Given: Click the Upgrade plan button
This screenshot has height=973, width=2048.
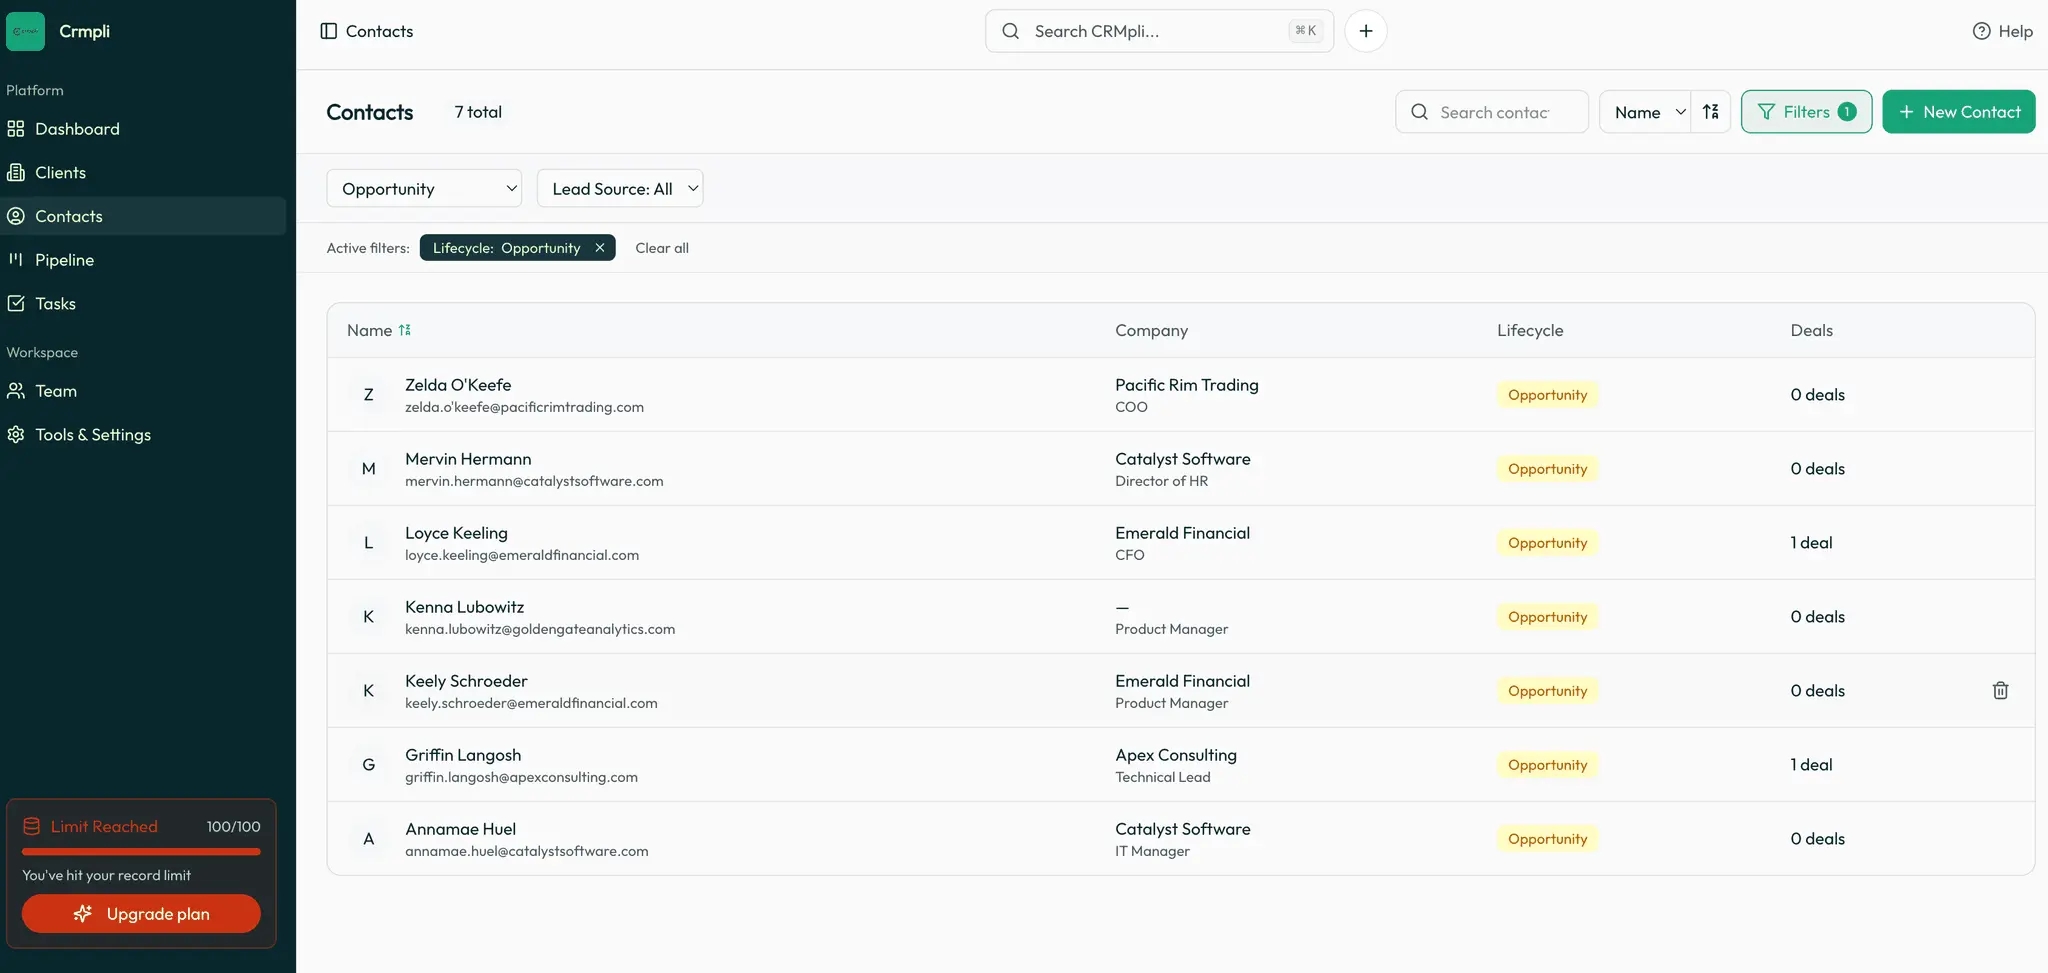Looking at the screenshot, I should [141, 914].
